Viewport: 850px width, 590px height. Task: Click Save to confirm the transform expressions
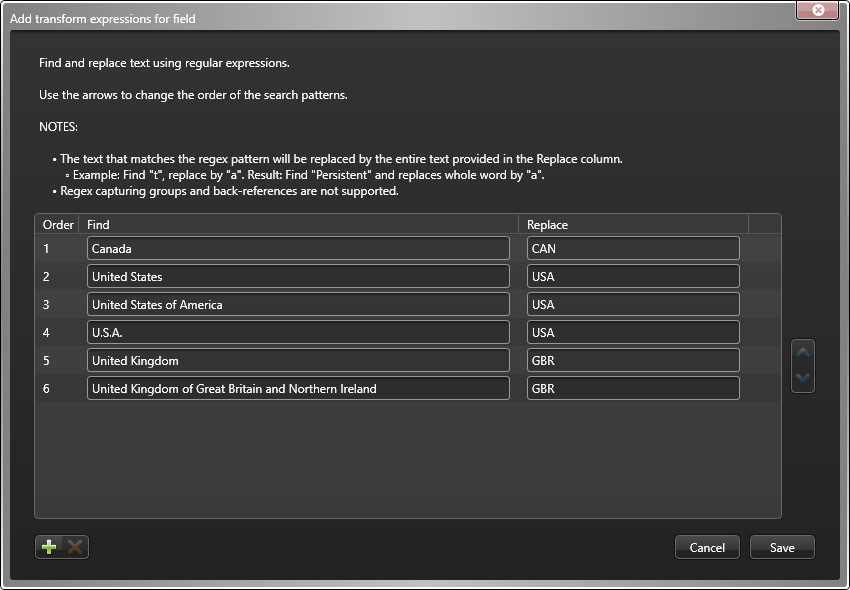[782, 547]
